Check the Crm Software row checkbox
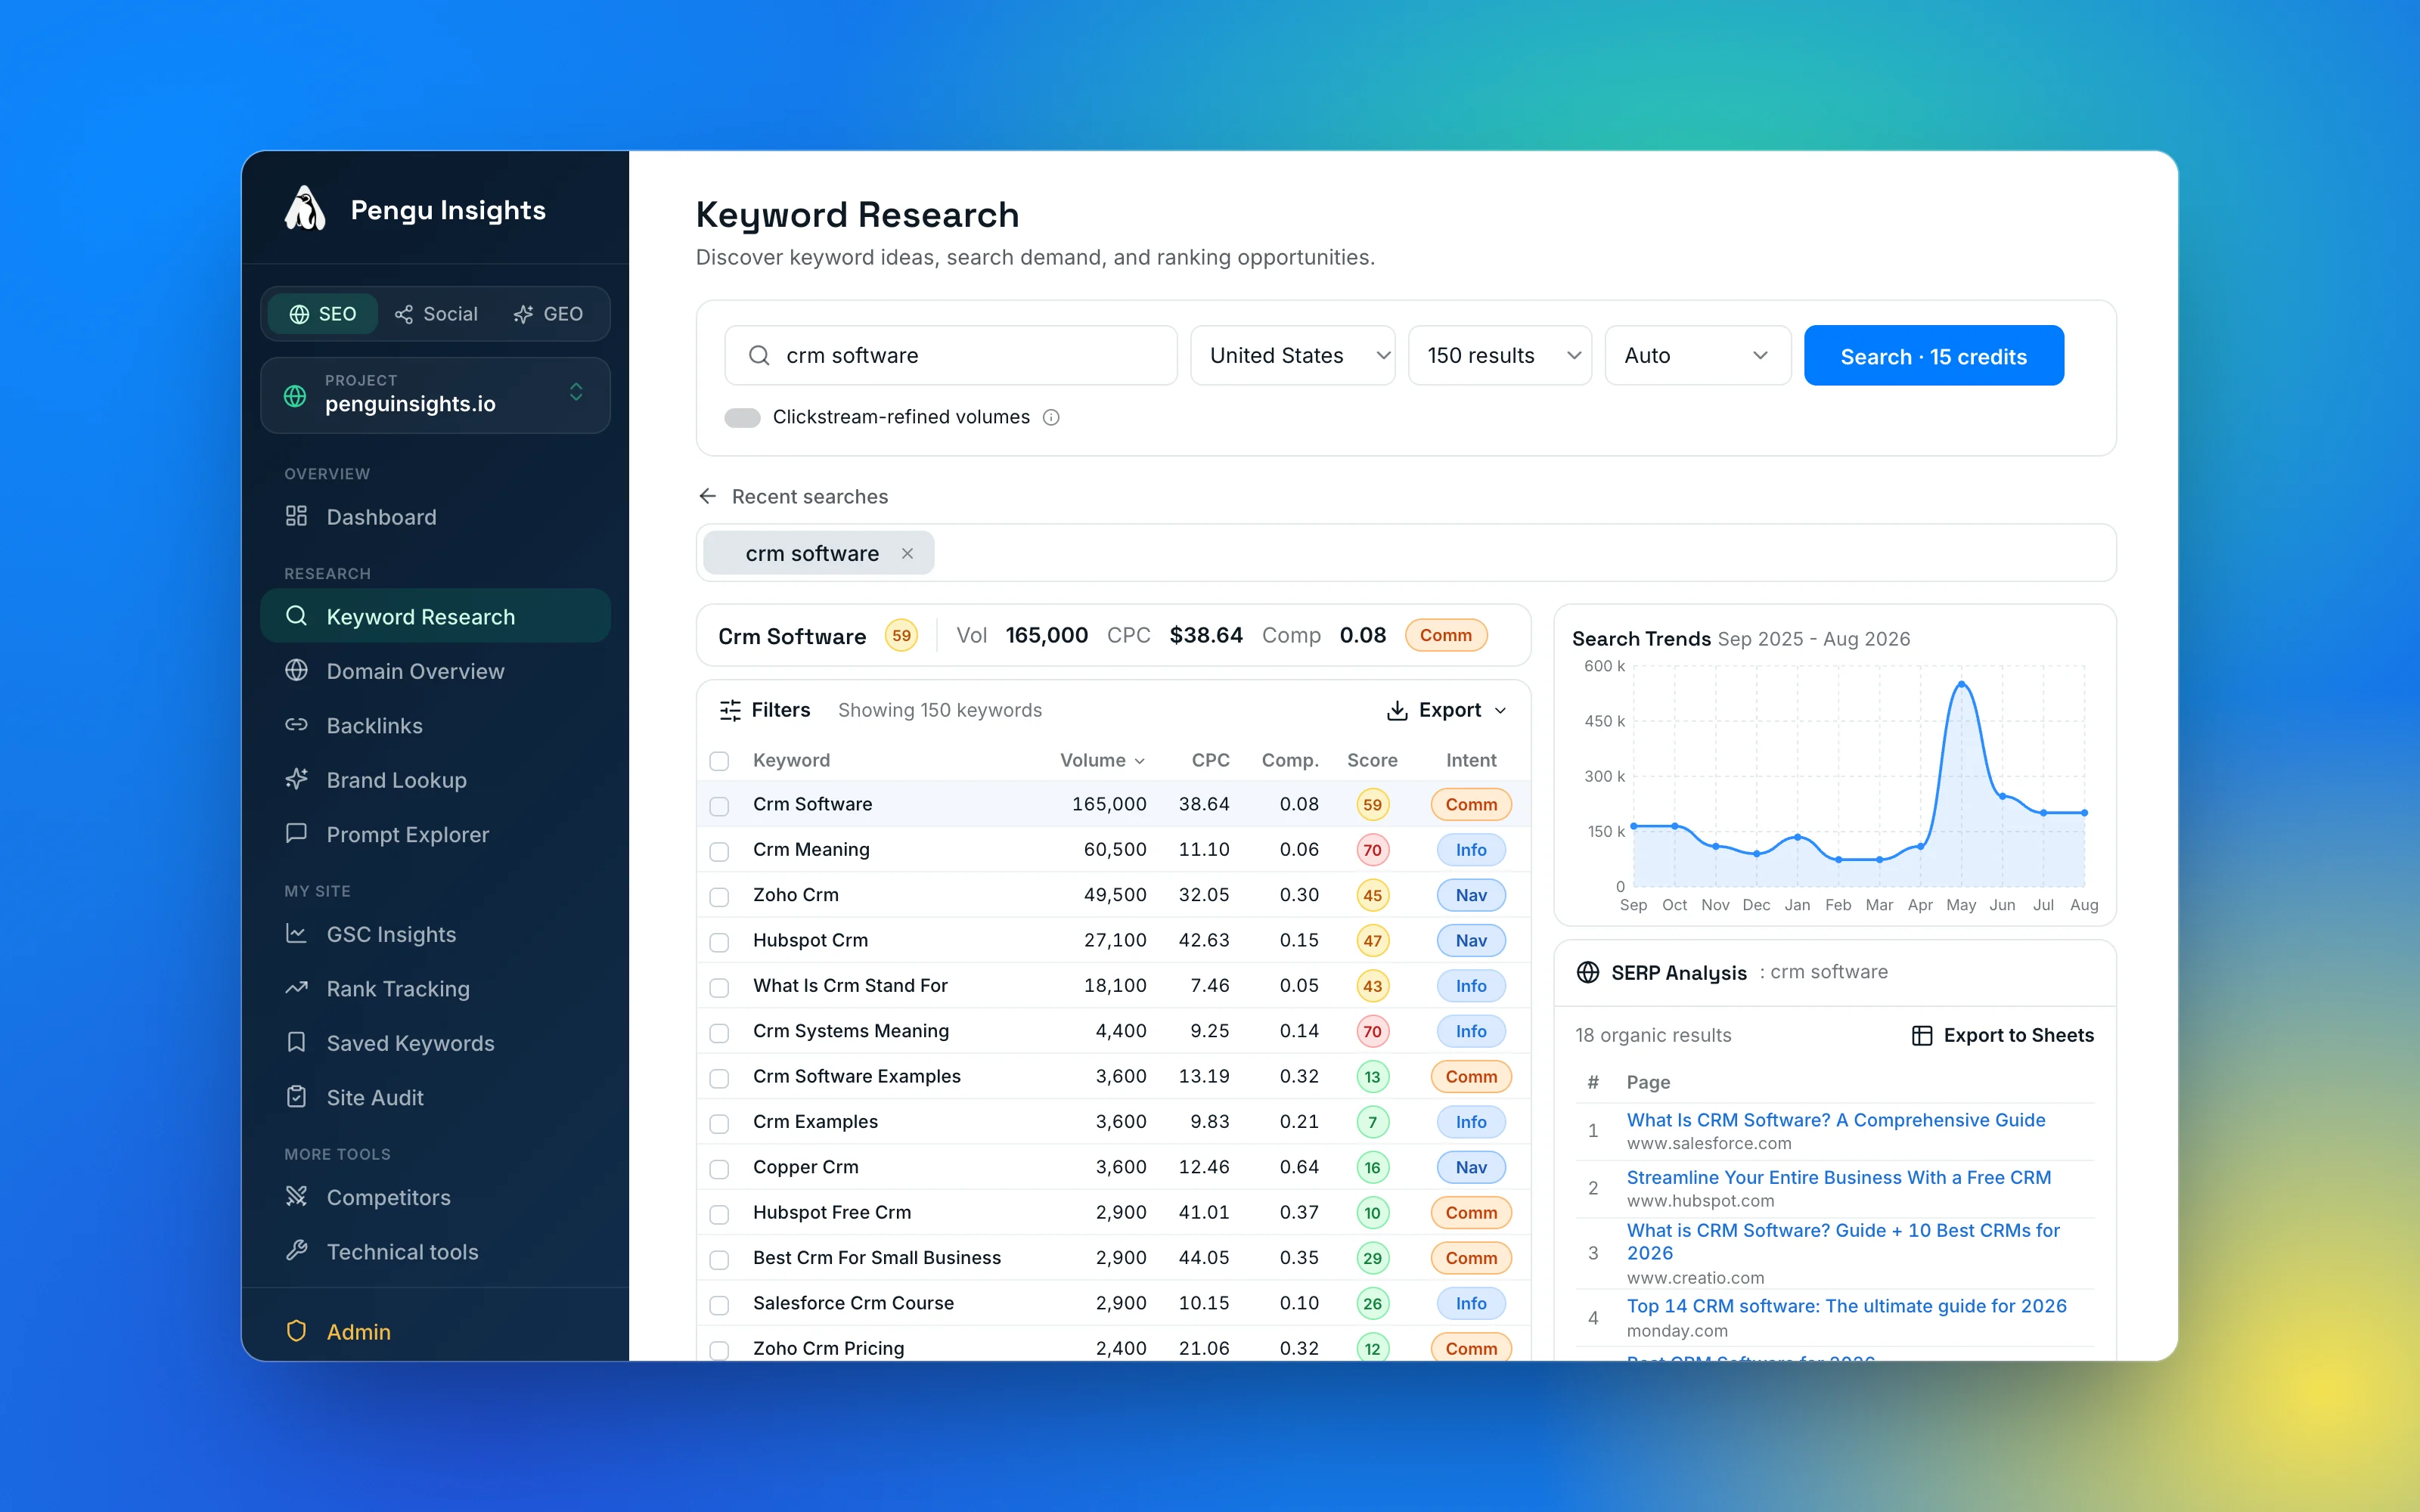The height and width of the screenshot is (1512, 2420). pos(719,806)
